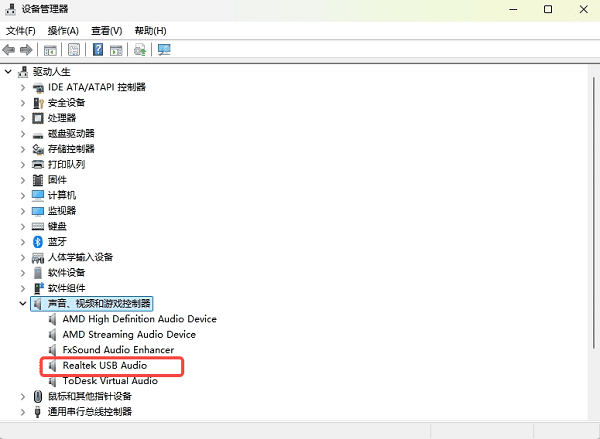Click the 蓝牙 Bluetooth icon

pyautogui.click(x=38, y=242)
